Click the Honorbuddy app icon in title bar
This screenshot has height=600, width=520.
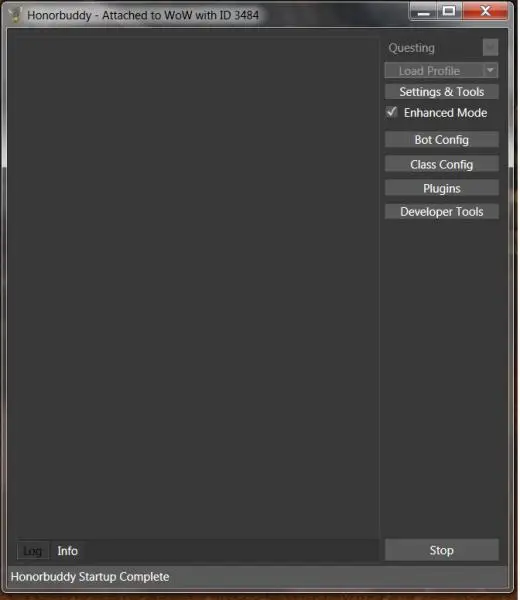pos(15,15)
